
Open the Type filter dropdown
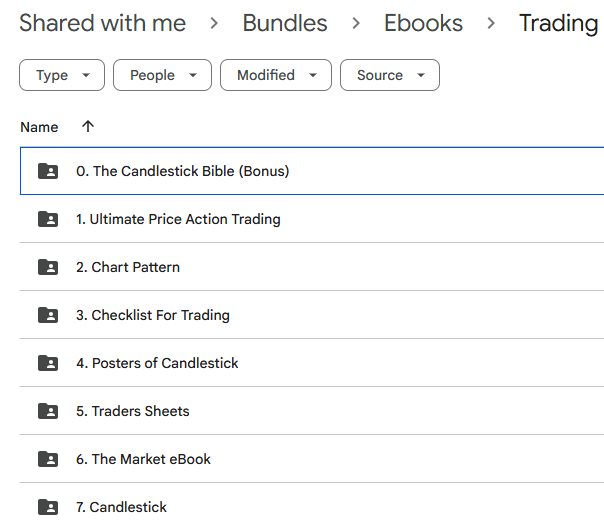(x=61, y=75)
